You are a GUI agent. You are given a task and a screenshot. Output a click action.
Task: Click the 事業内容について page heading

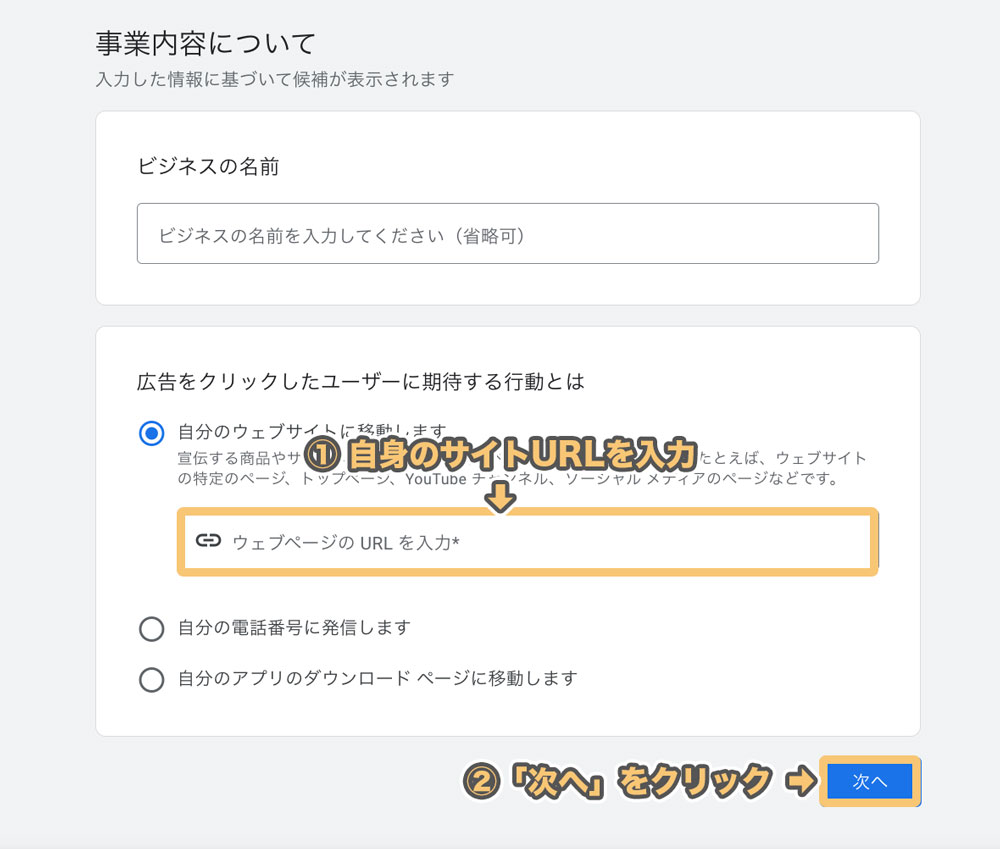[x=206, y=43]
